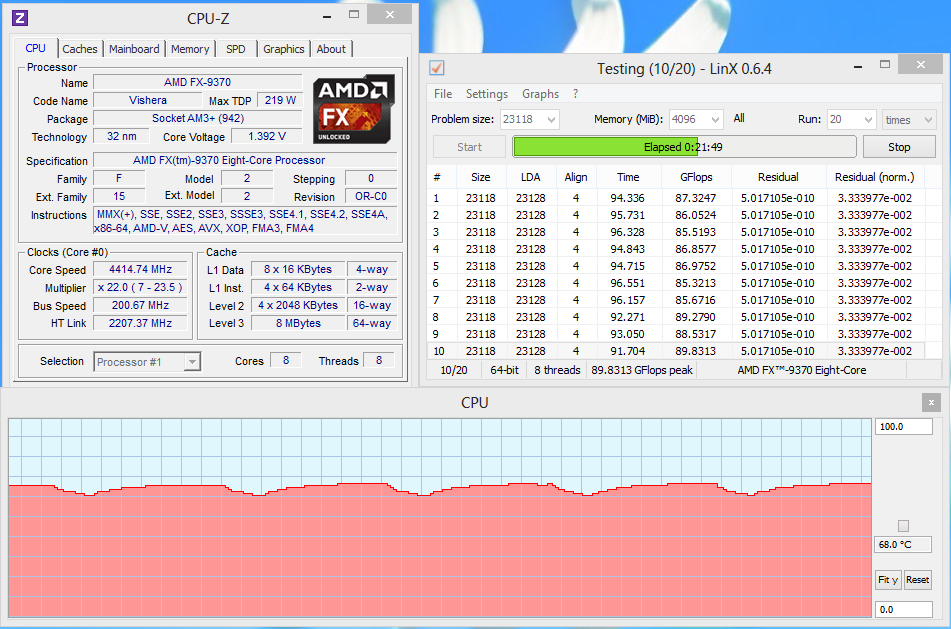Select the Time value '94.336' in run 1
The image size is (951, 629).
click(x=627, y=198)
